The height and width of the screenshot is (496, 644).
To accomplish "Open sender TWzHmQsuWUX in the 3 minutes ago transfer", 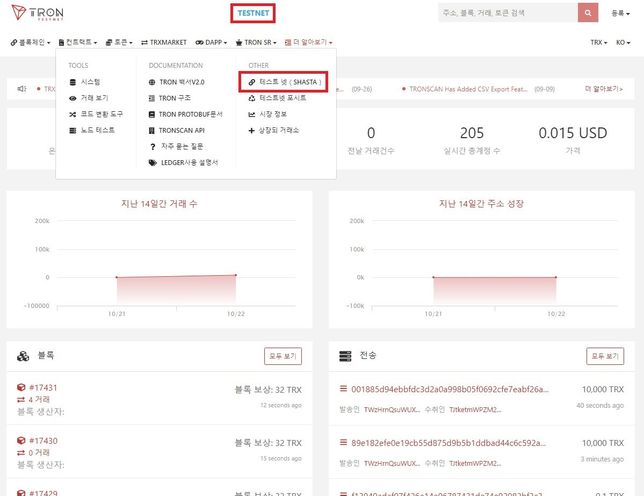I will click(x=392, y=463).
